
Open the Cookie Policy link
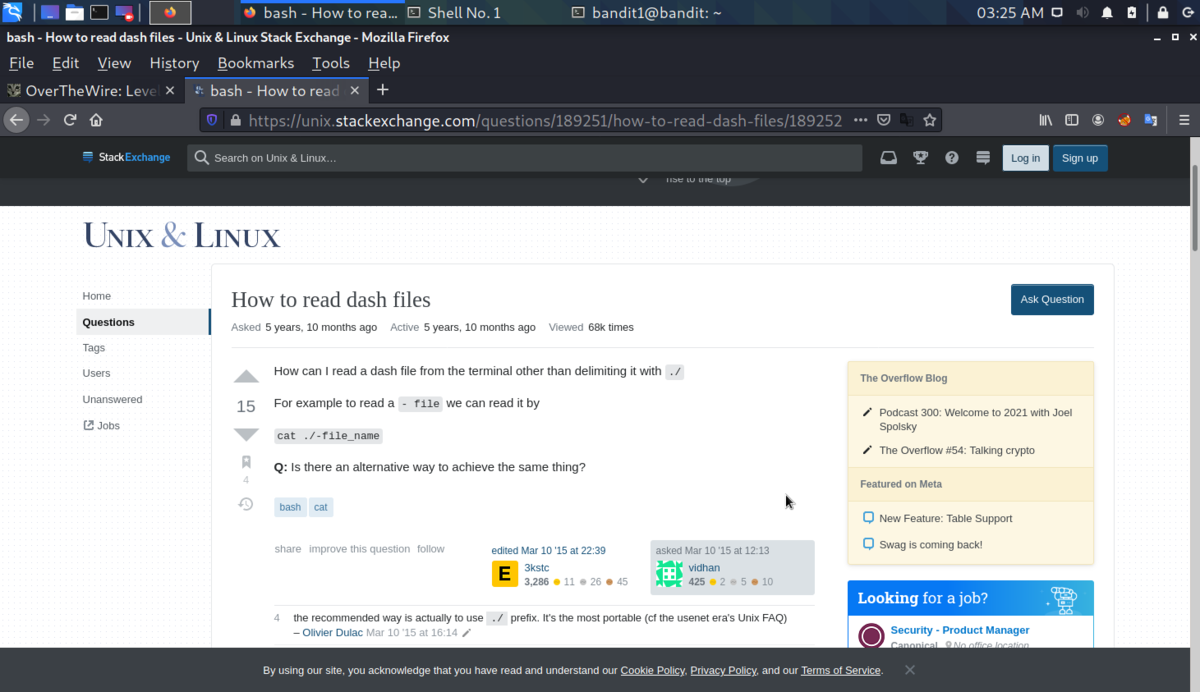tap(652, 670)
